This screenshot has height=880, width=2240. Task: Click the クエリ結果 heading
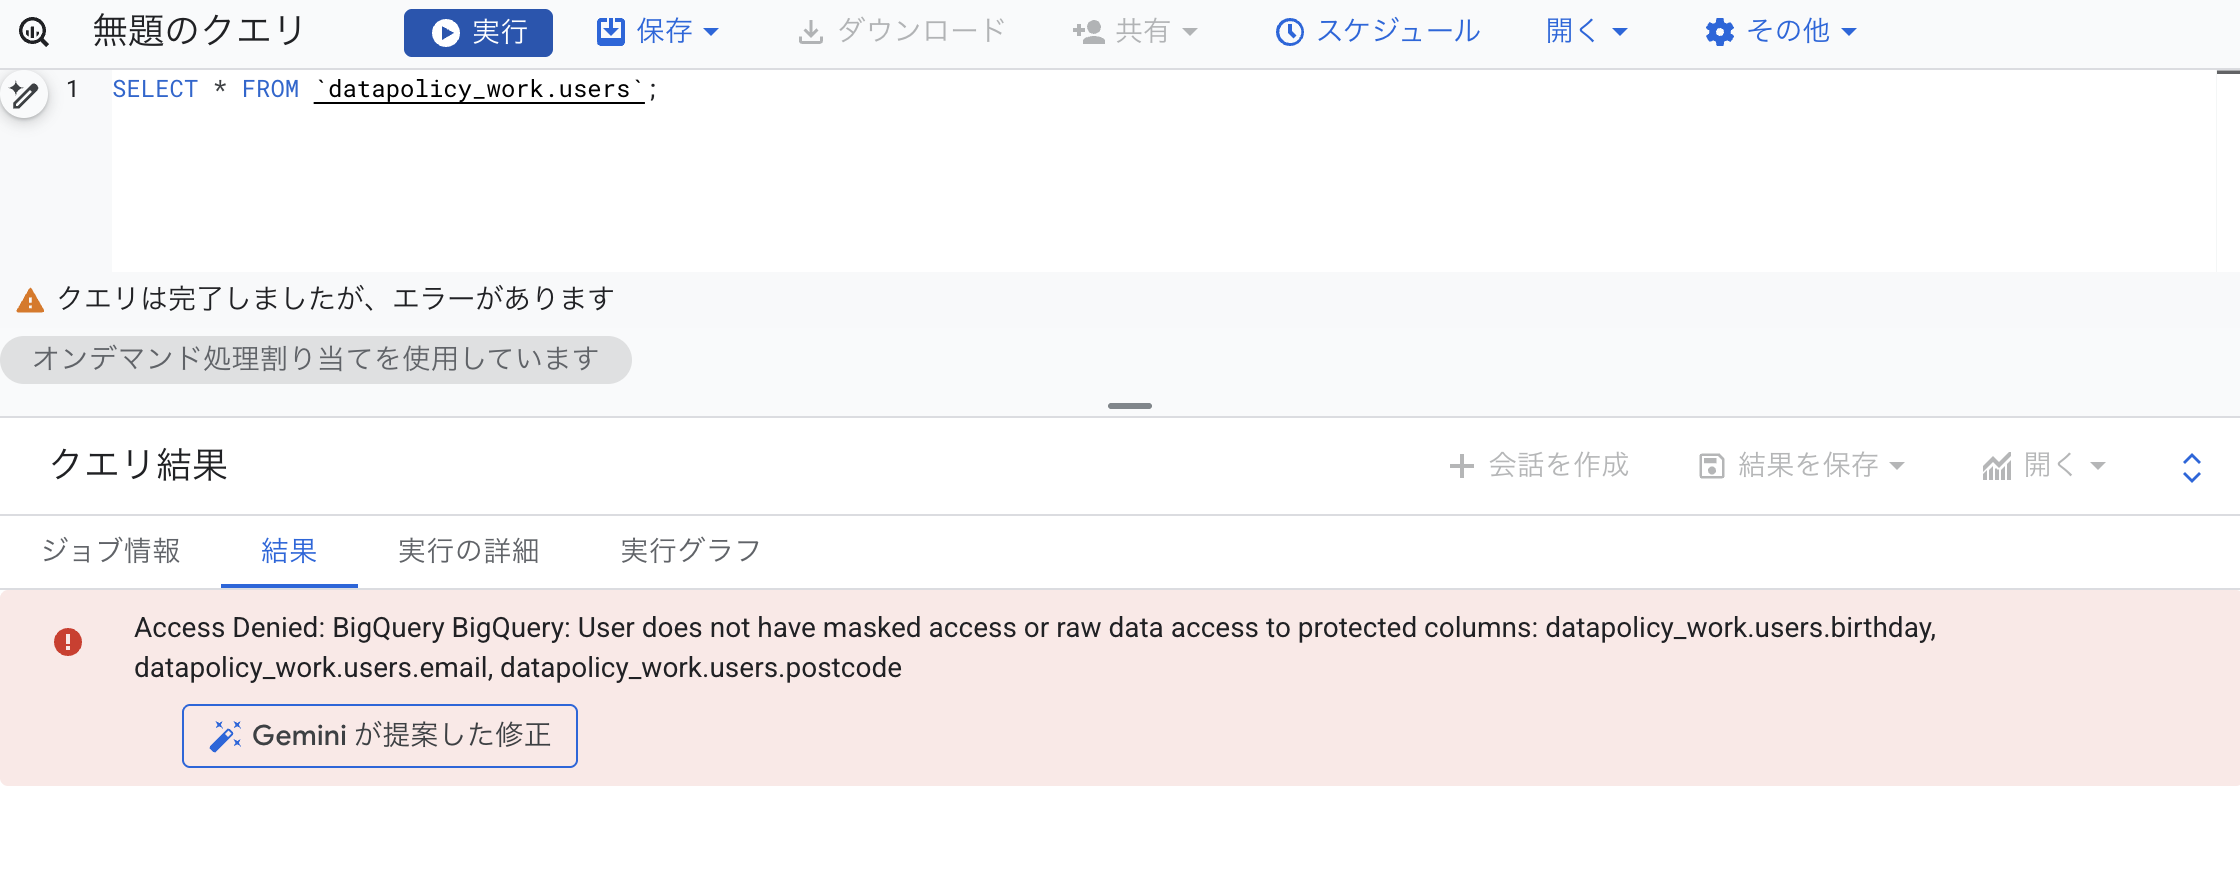[x=139, y=465]
